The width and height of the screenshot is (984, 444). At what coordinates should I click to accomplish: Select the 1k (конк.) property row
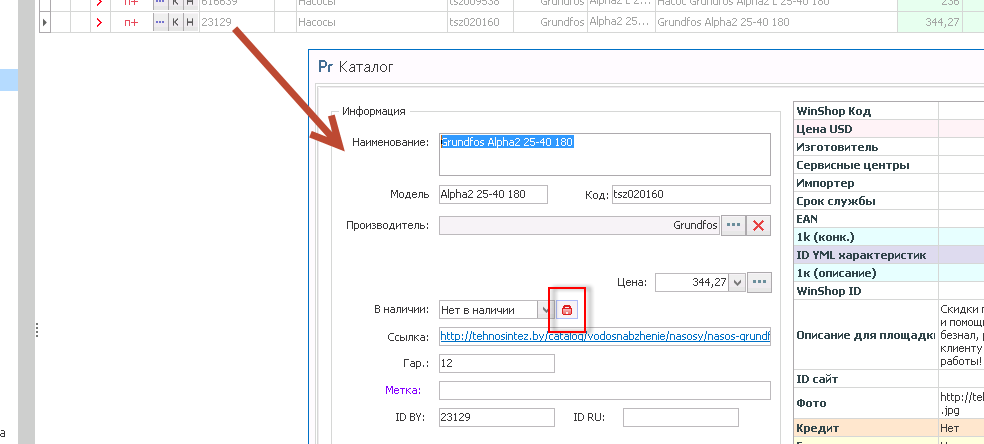click(x=889, y=237)
